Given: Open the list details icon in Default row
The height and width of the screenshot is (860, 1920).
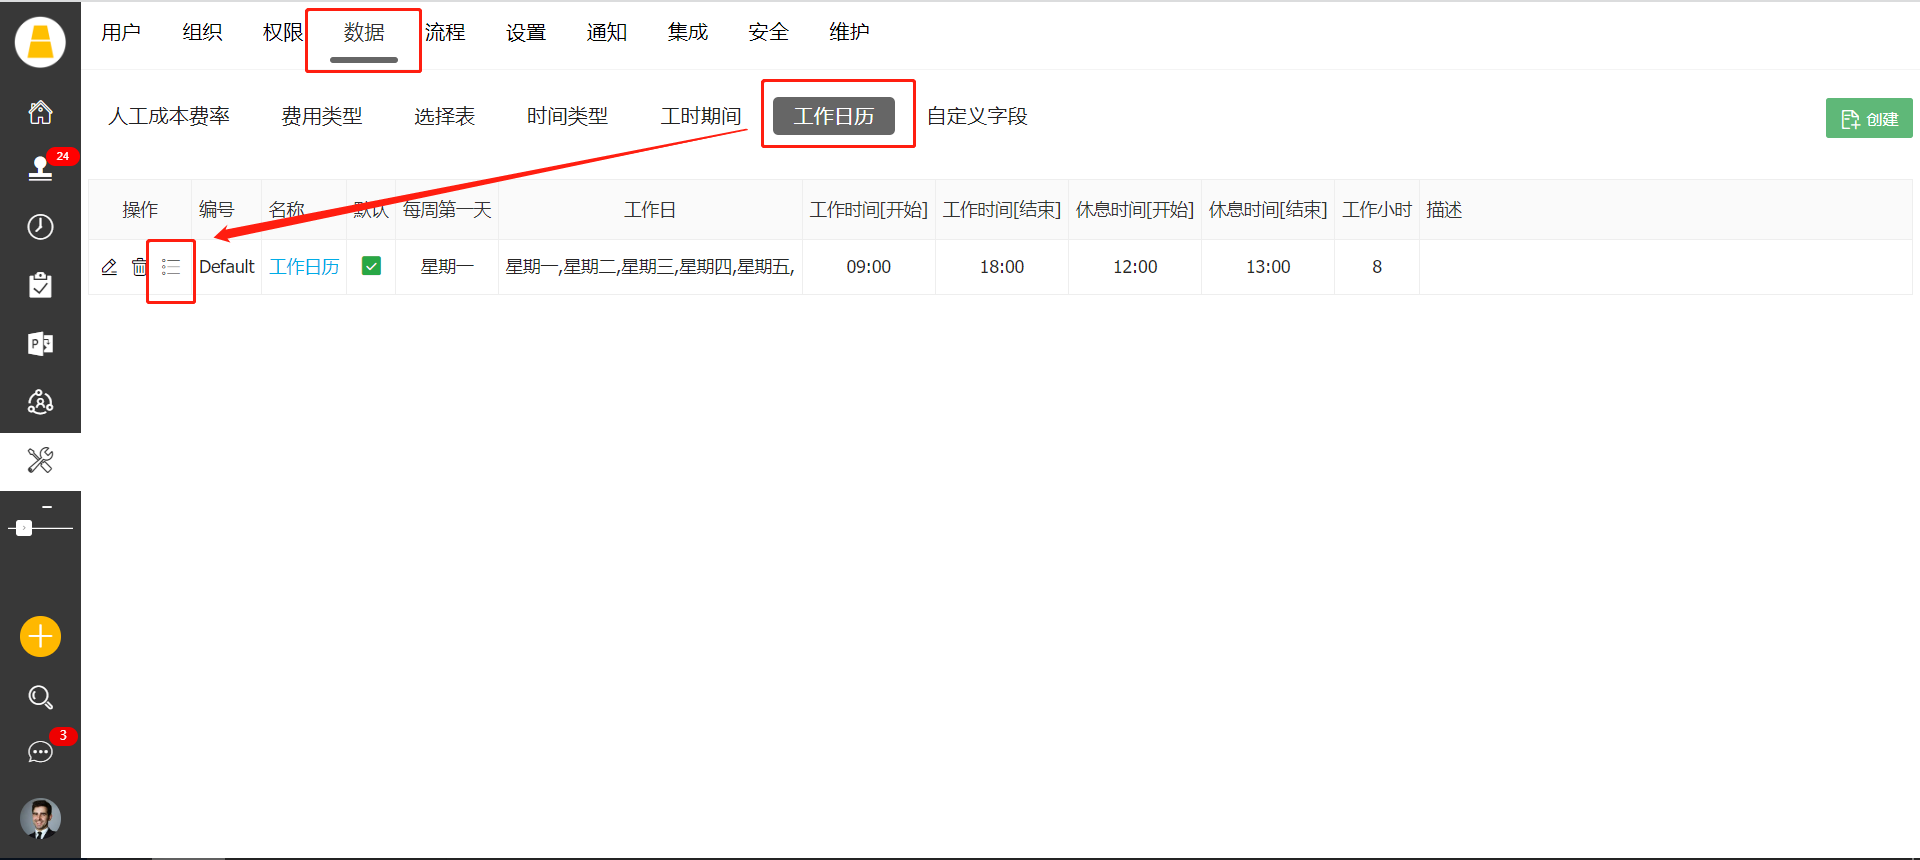Looking at the screenshot, I should tap(171, 267).
